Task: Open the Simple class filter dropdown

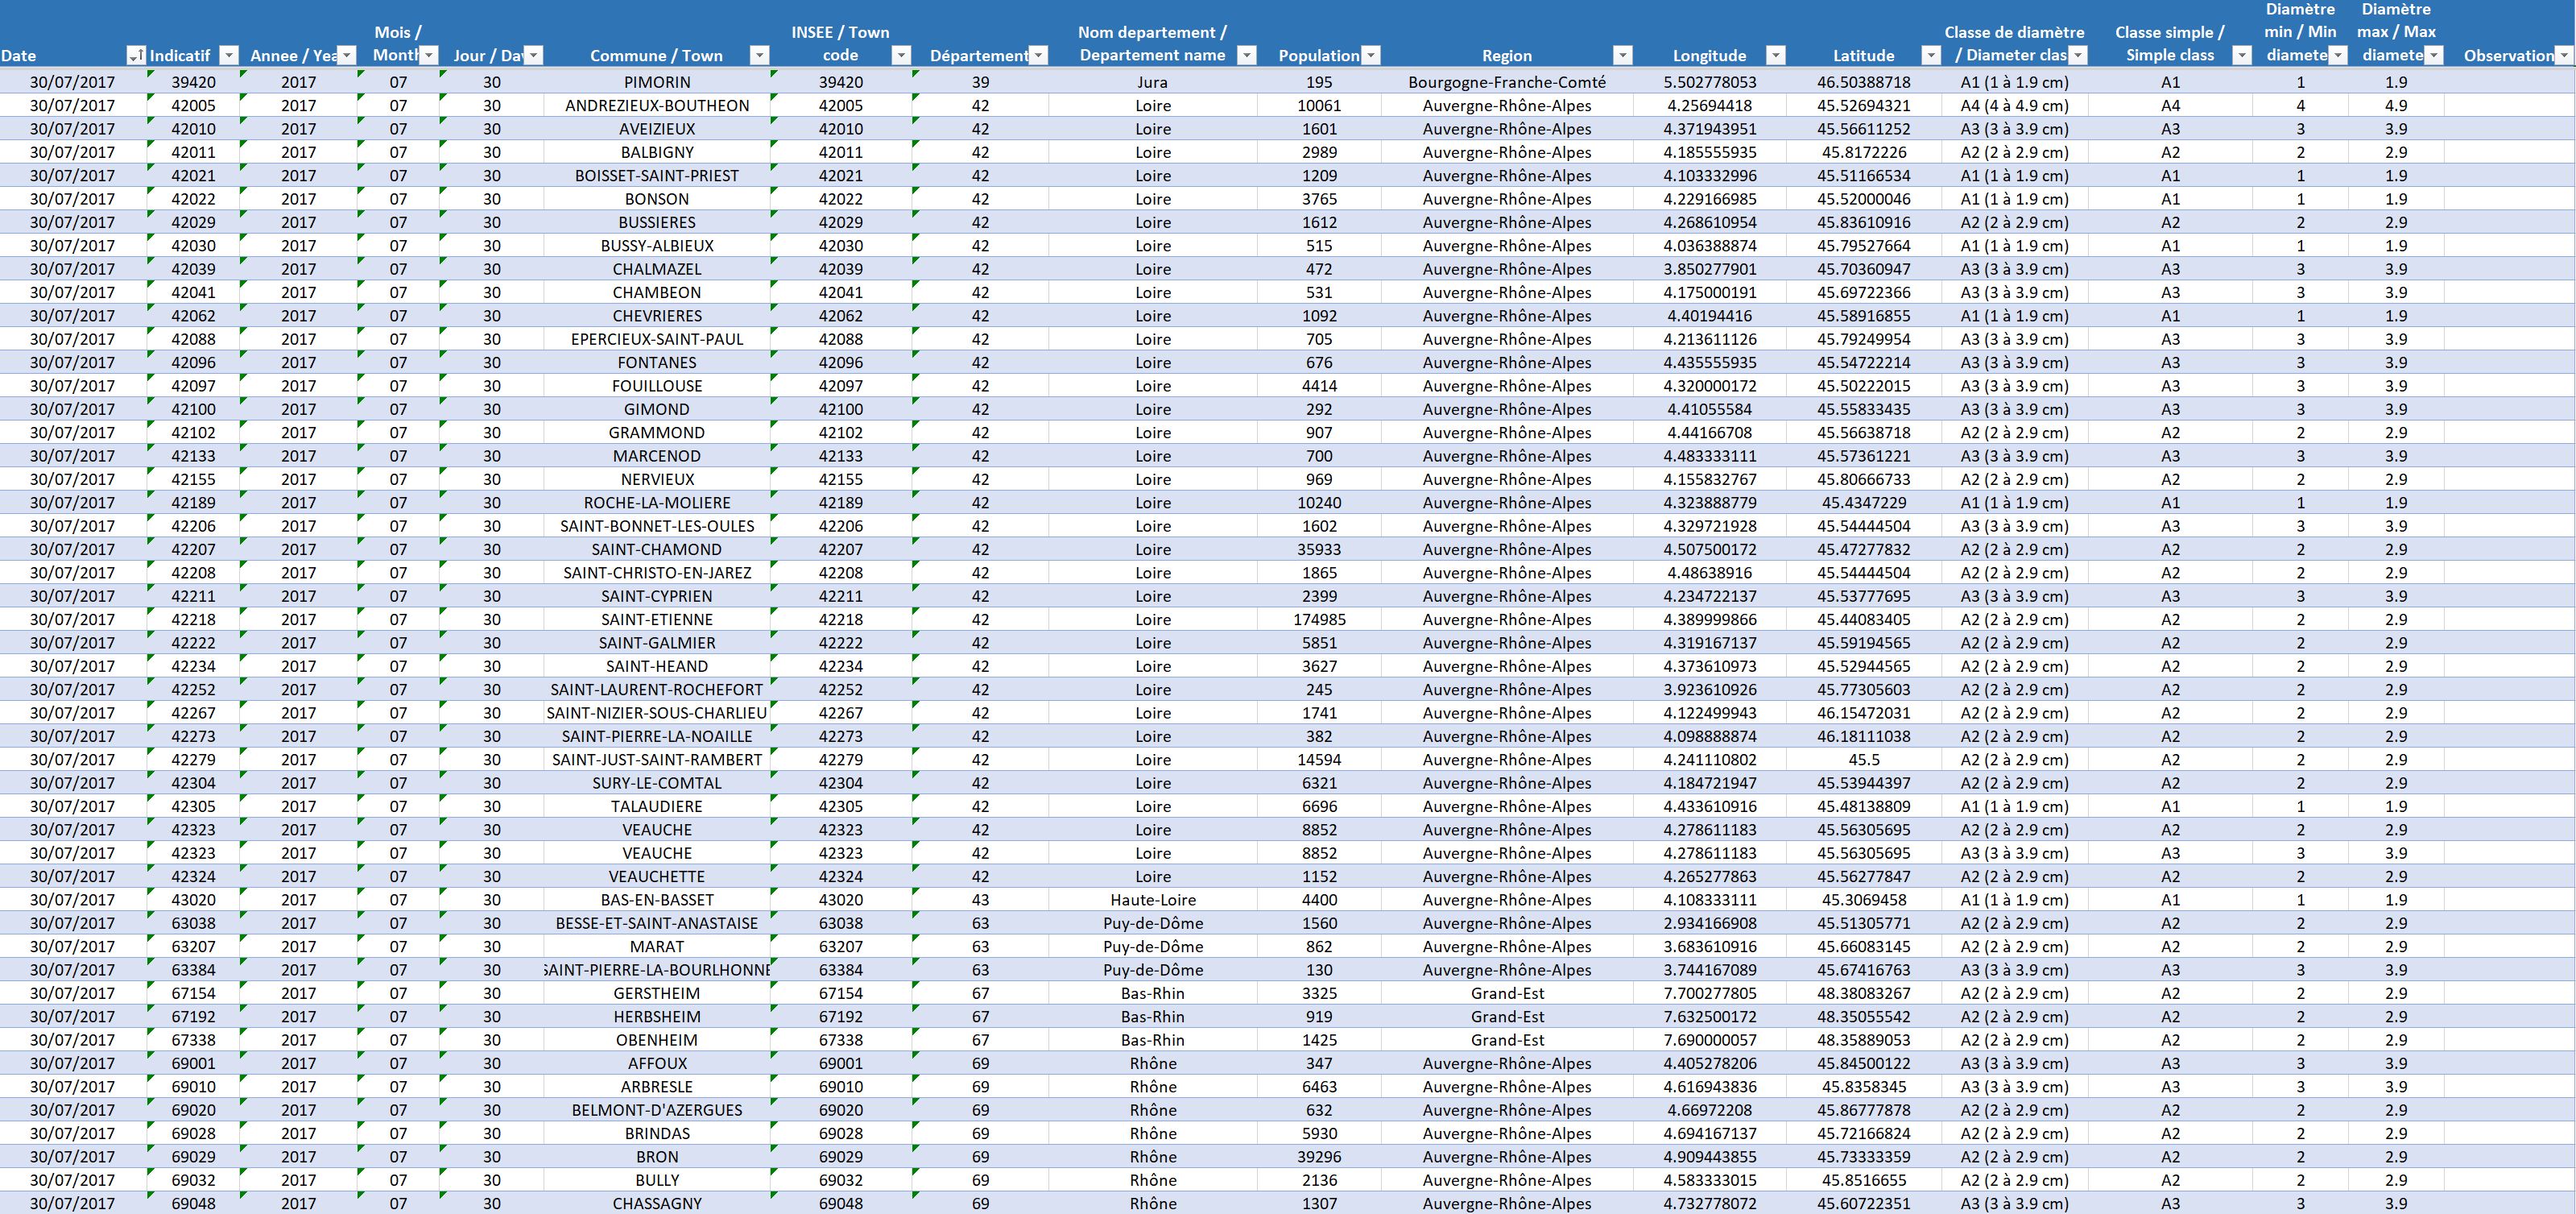Action: pyautogui.click(x=2241, y=56)
